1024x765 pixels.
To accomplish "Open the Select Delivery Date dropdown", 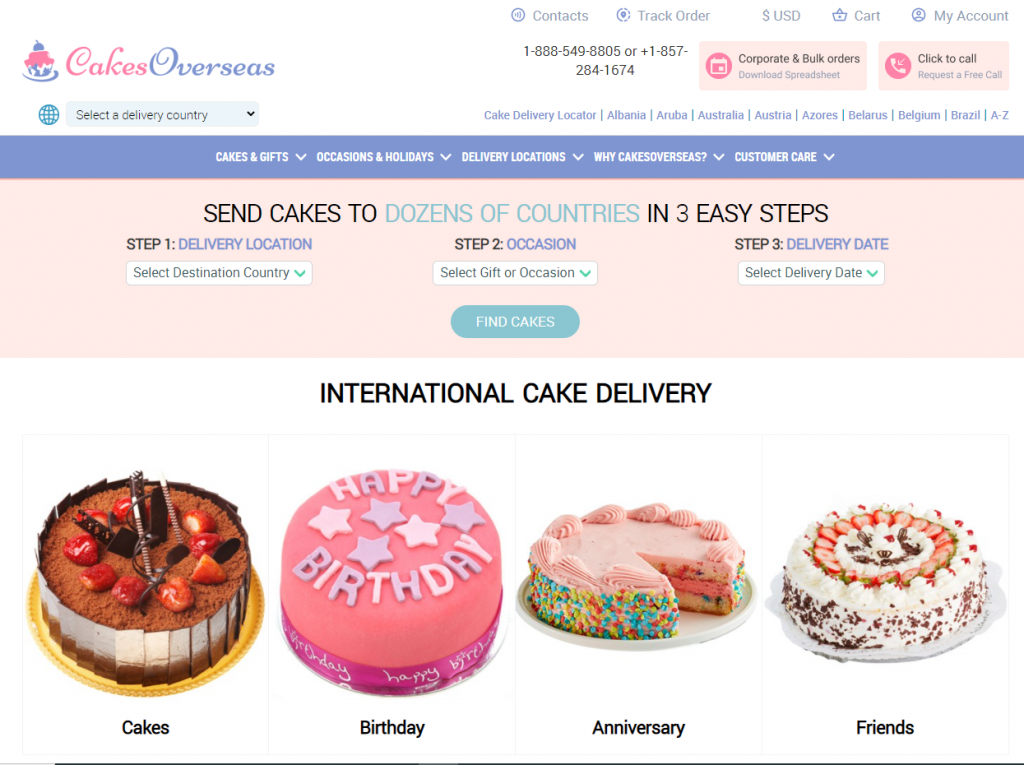I will point(811,273).
